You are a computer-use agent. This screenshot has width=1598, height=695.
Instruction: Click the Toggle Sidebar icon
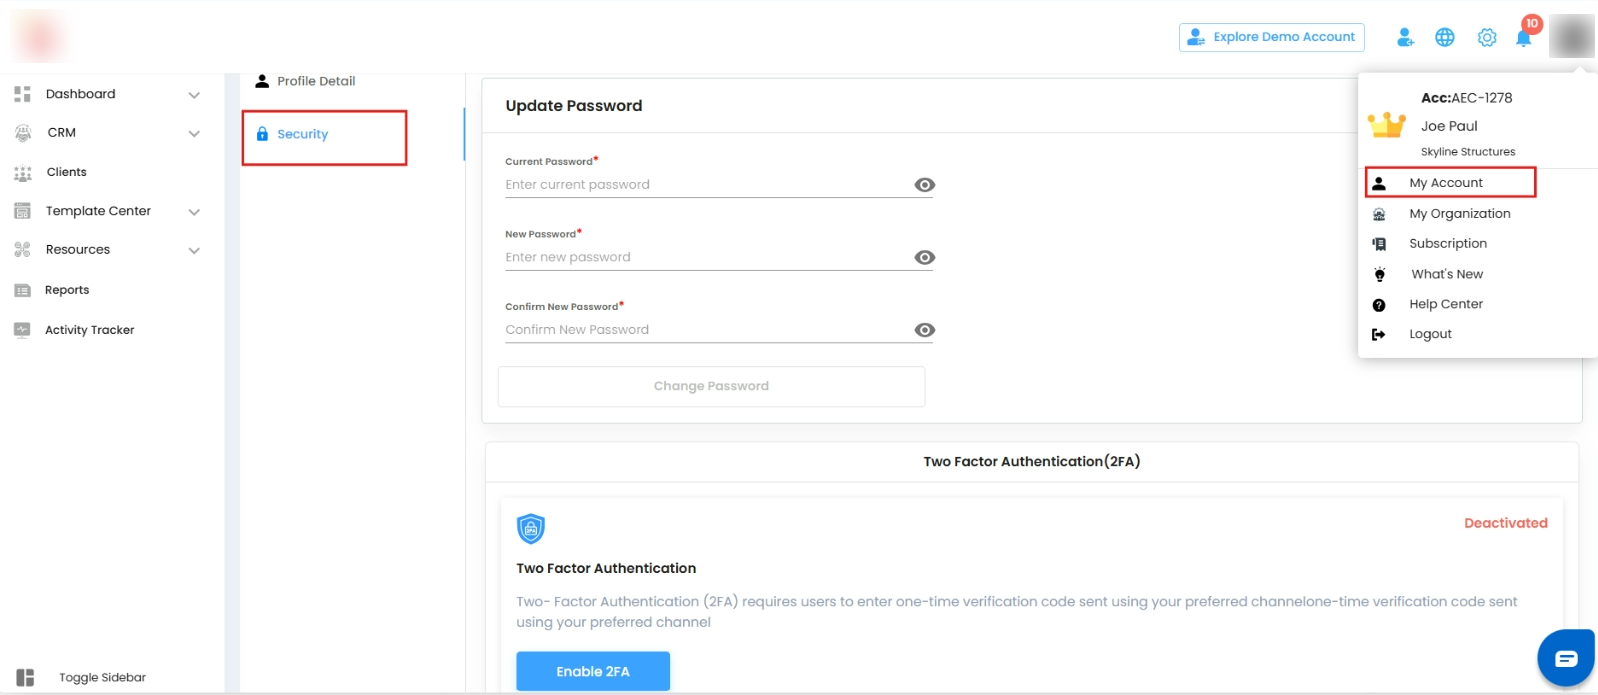pos(25,677)
